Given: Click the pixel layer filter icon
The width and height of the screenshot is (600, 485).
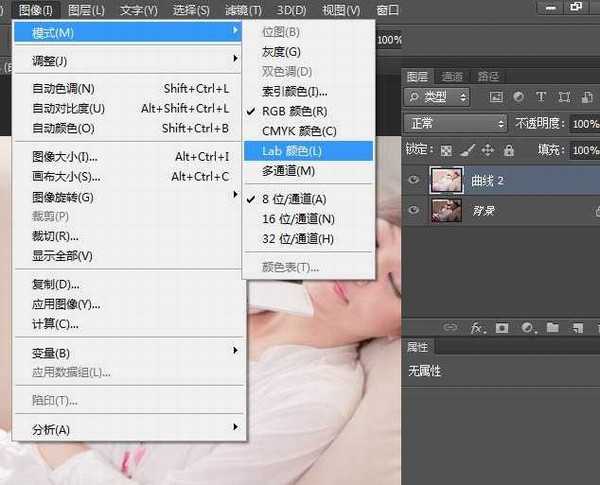Looking at the screenshot, I should pos(495,97).
